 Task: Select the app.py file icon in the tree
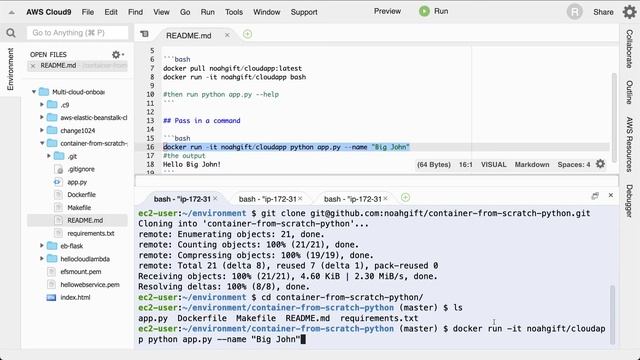click(x=58, y=182)
